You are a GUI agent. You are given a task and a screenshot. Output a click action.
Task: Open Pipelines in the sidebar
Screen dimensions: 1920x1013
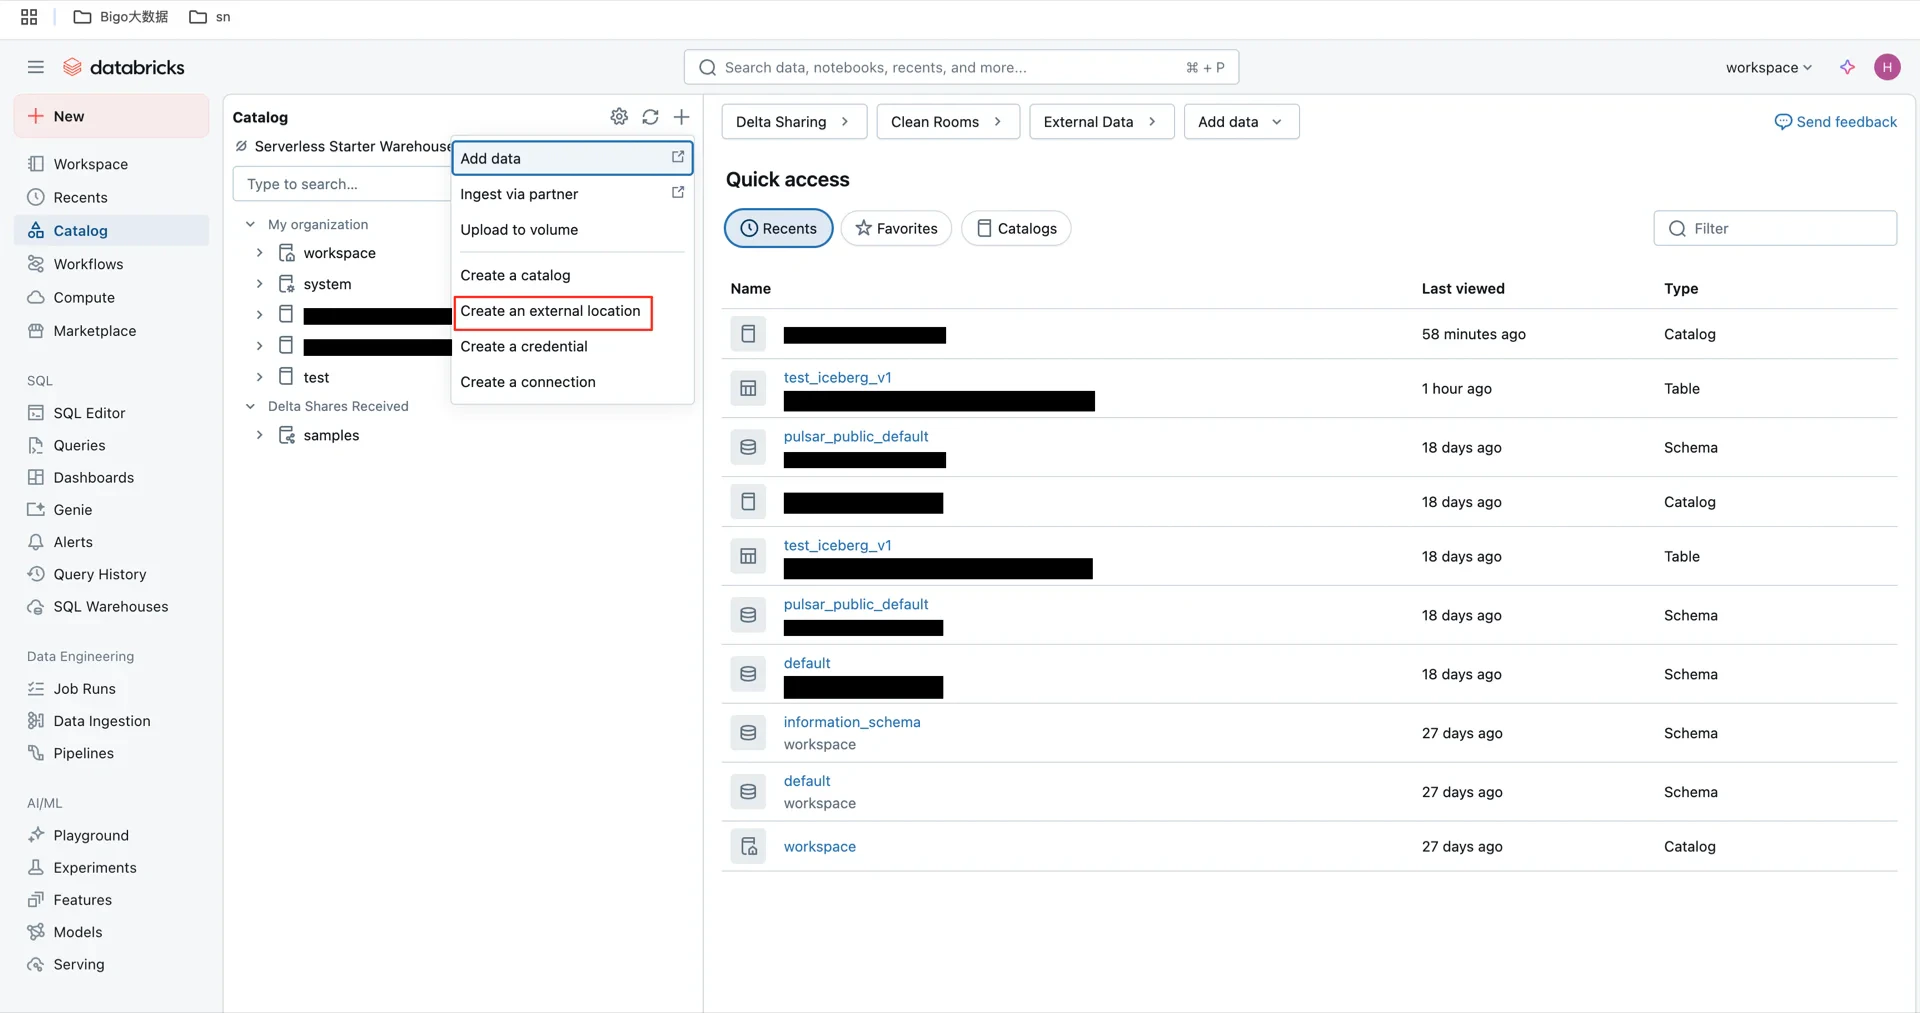111,753
